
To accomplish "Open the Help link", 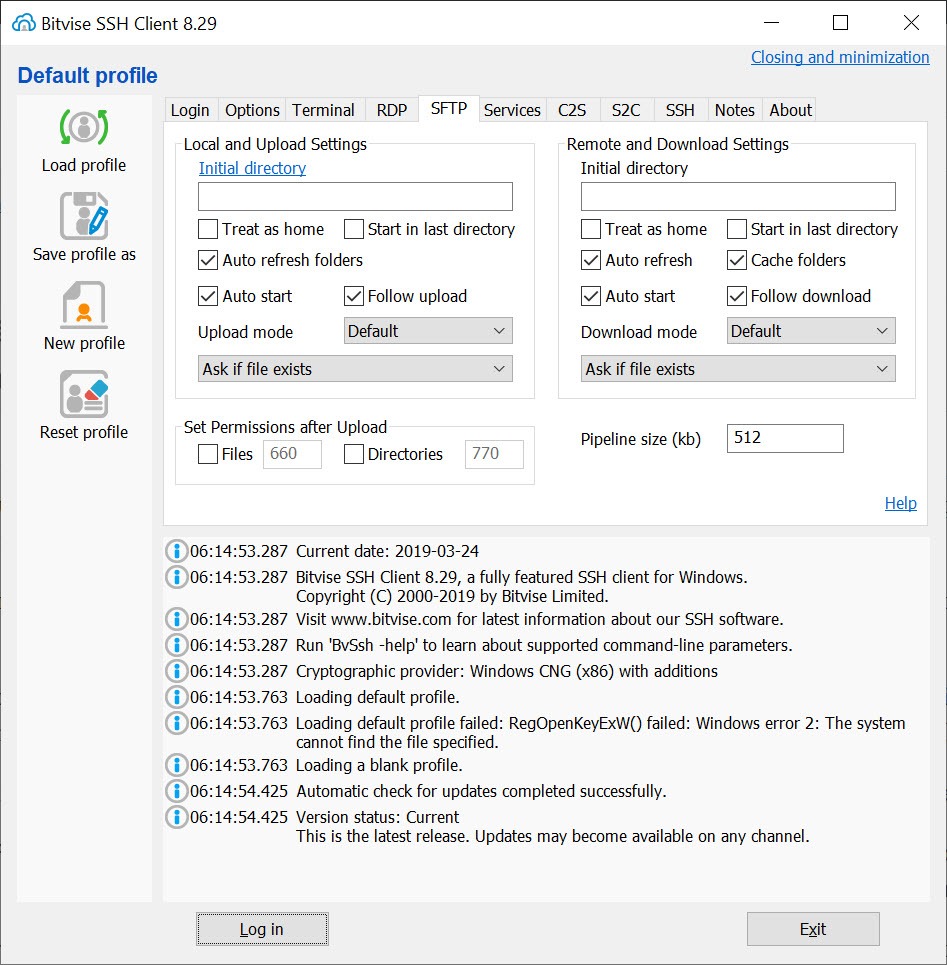I will click(x=901, y=503).
